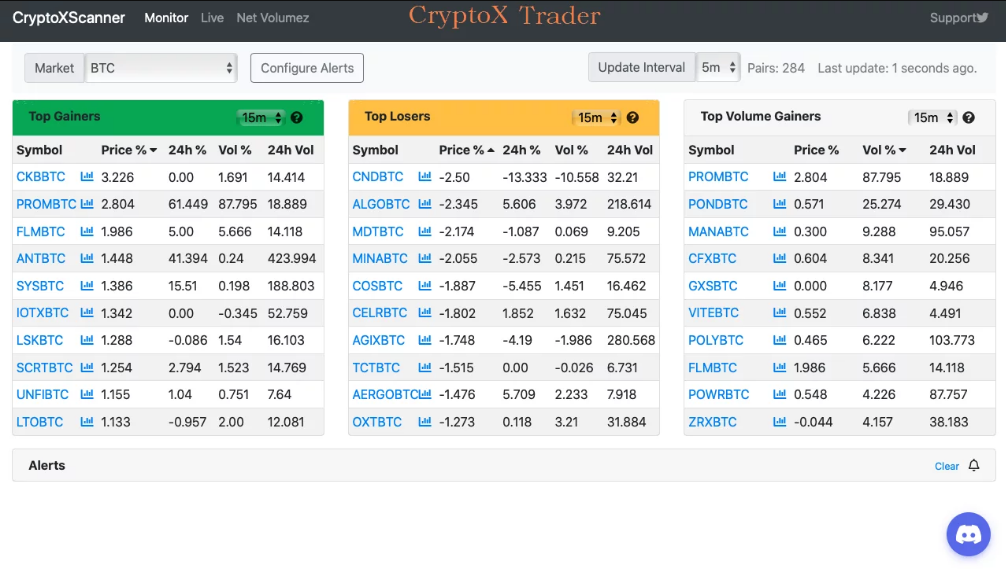Open the Market BTC dropdown

coord(161,68)
